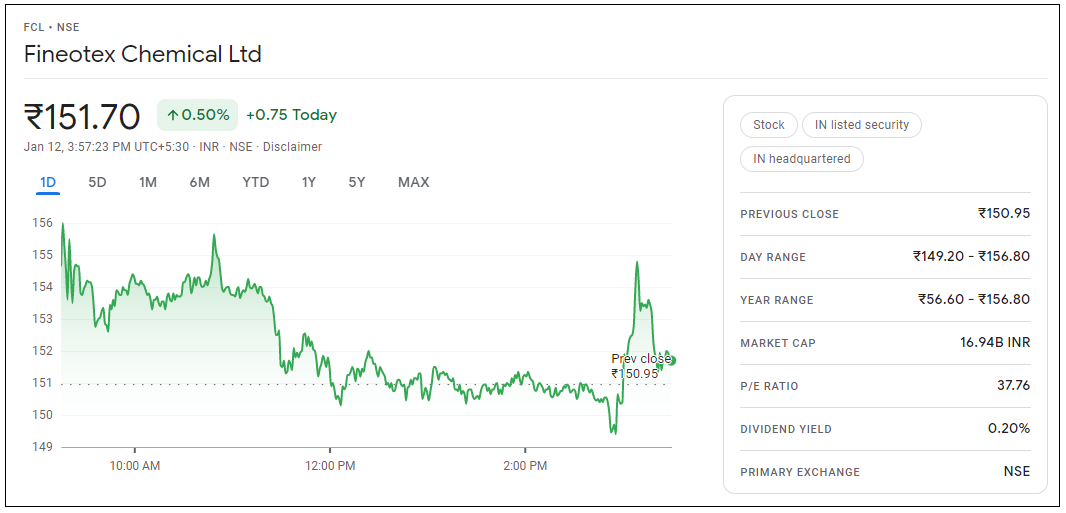The width and height of the screenshot is (1066, 513).
Task: Click the Prev close ₹150.95 chart label
Action: 640,366
